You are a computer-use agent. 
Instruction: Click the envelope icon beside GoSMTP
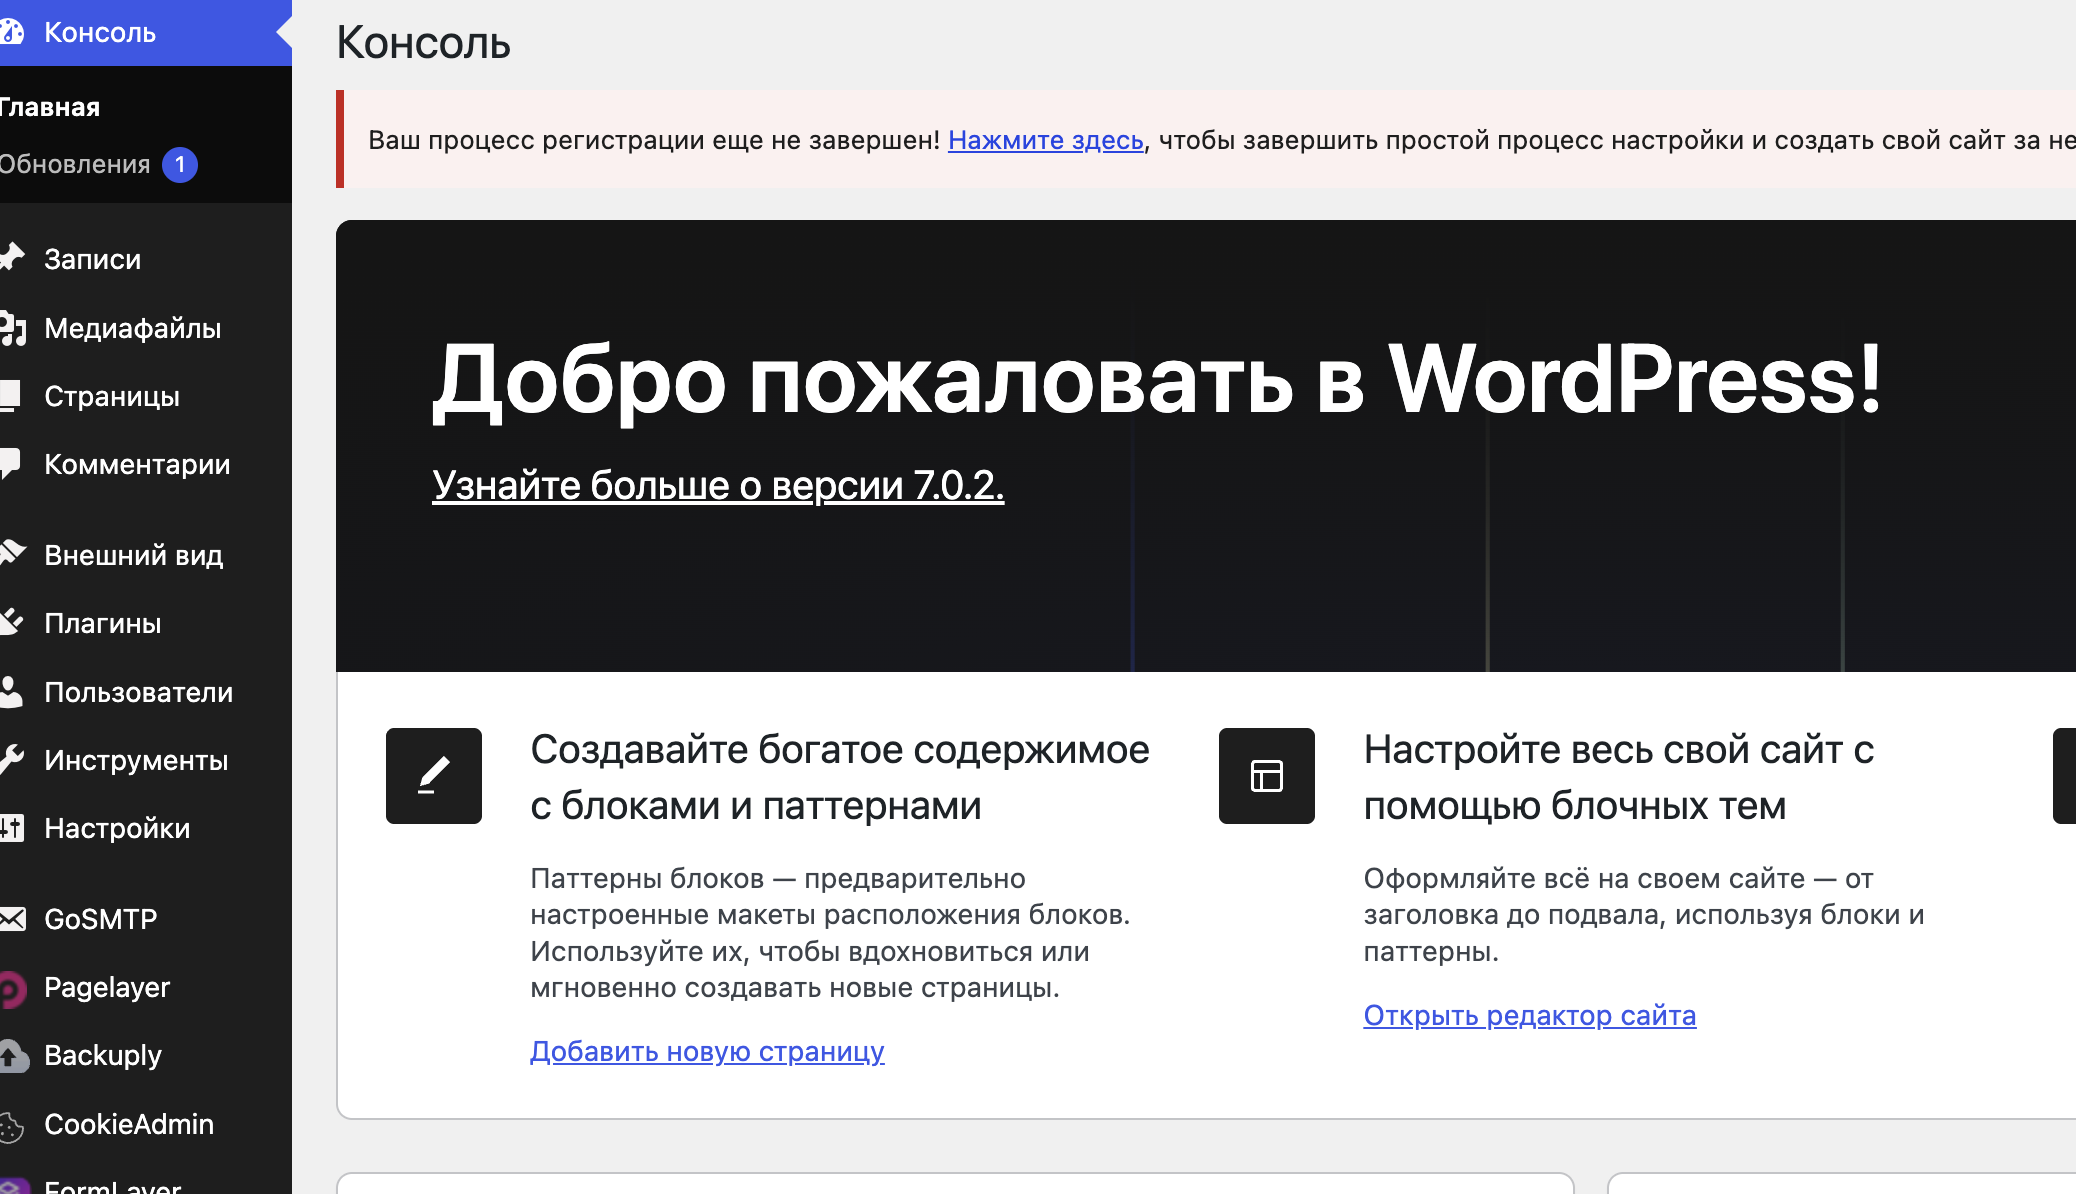[x=12, y=918]
